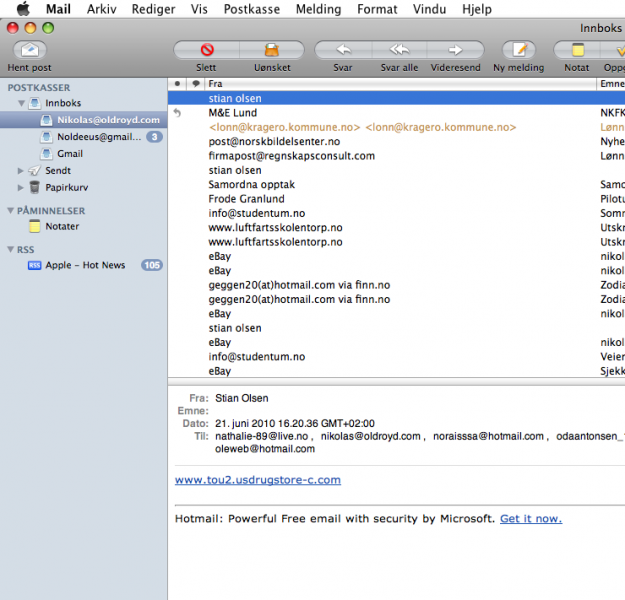Click Svar alle reply-all button
625x600 pixels.
[x=399, y=50]
